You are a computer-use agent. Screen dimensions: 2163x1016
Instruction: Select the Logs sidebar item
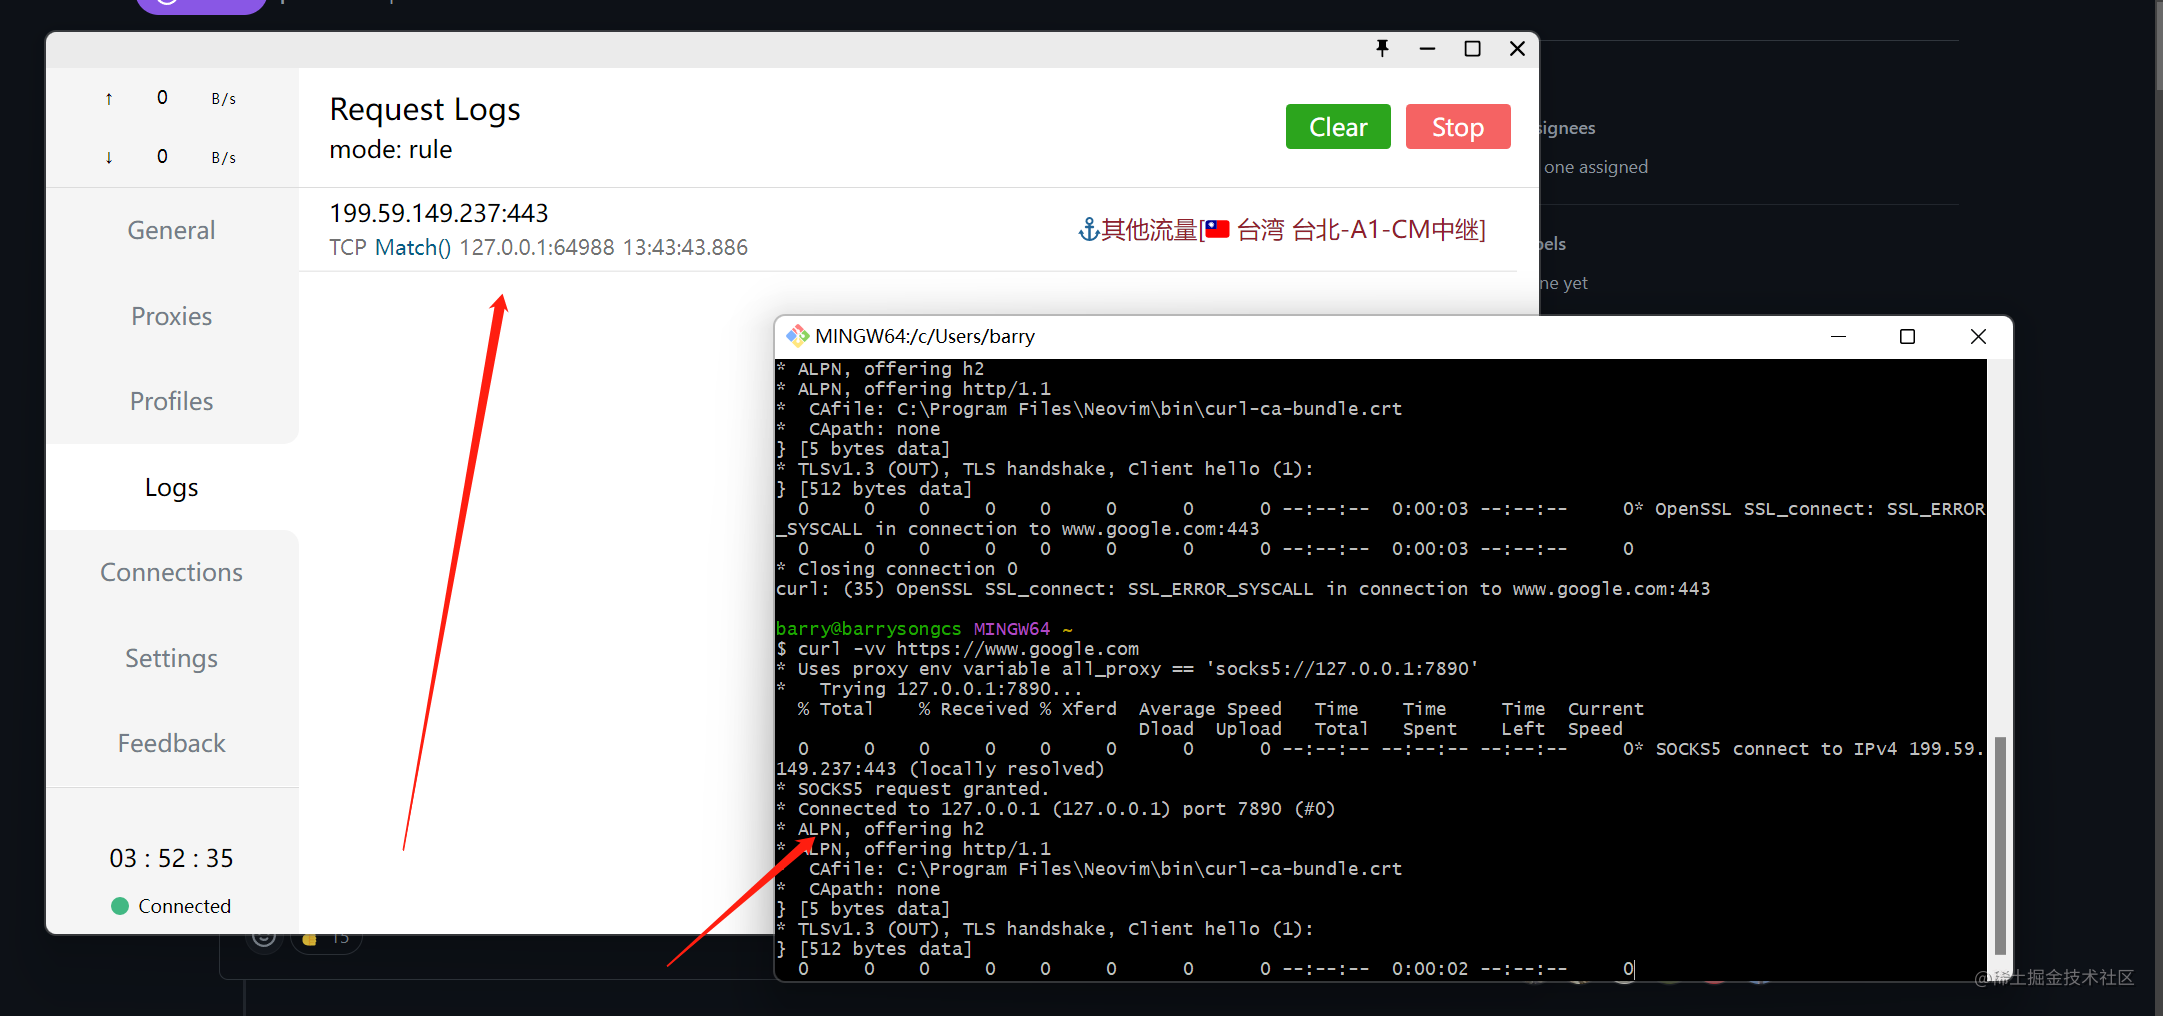click(171, 487)
